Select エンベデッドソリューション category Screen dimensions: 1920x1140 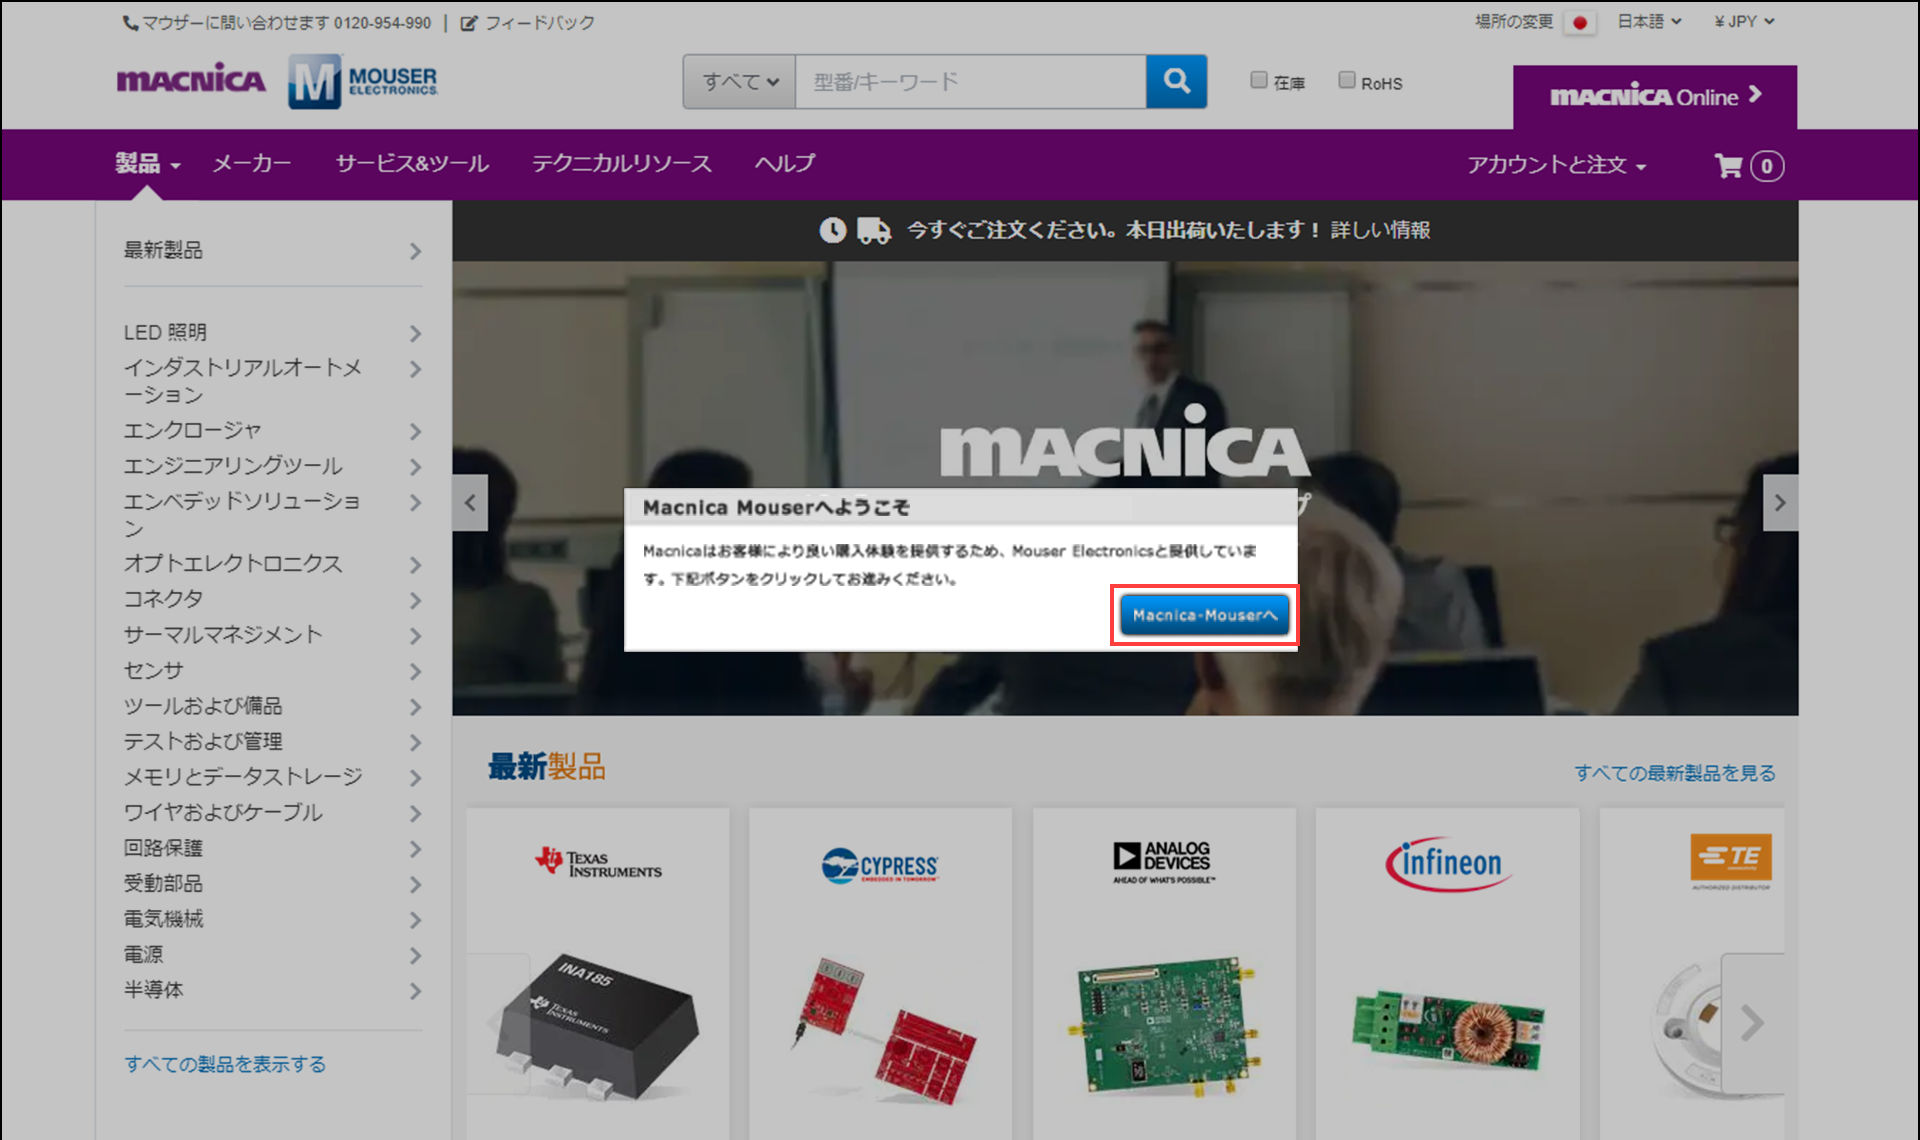click(x=242, y=514)
